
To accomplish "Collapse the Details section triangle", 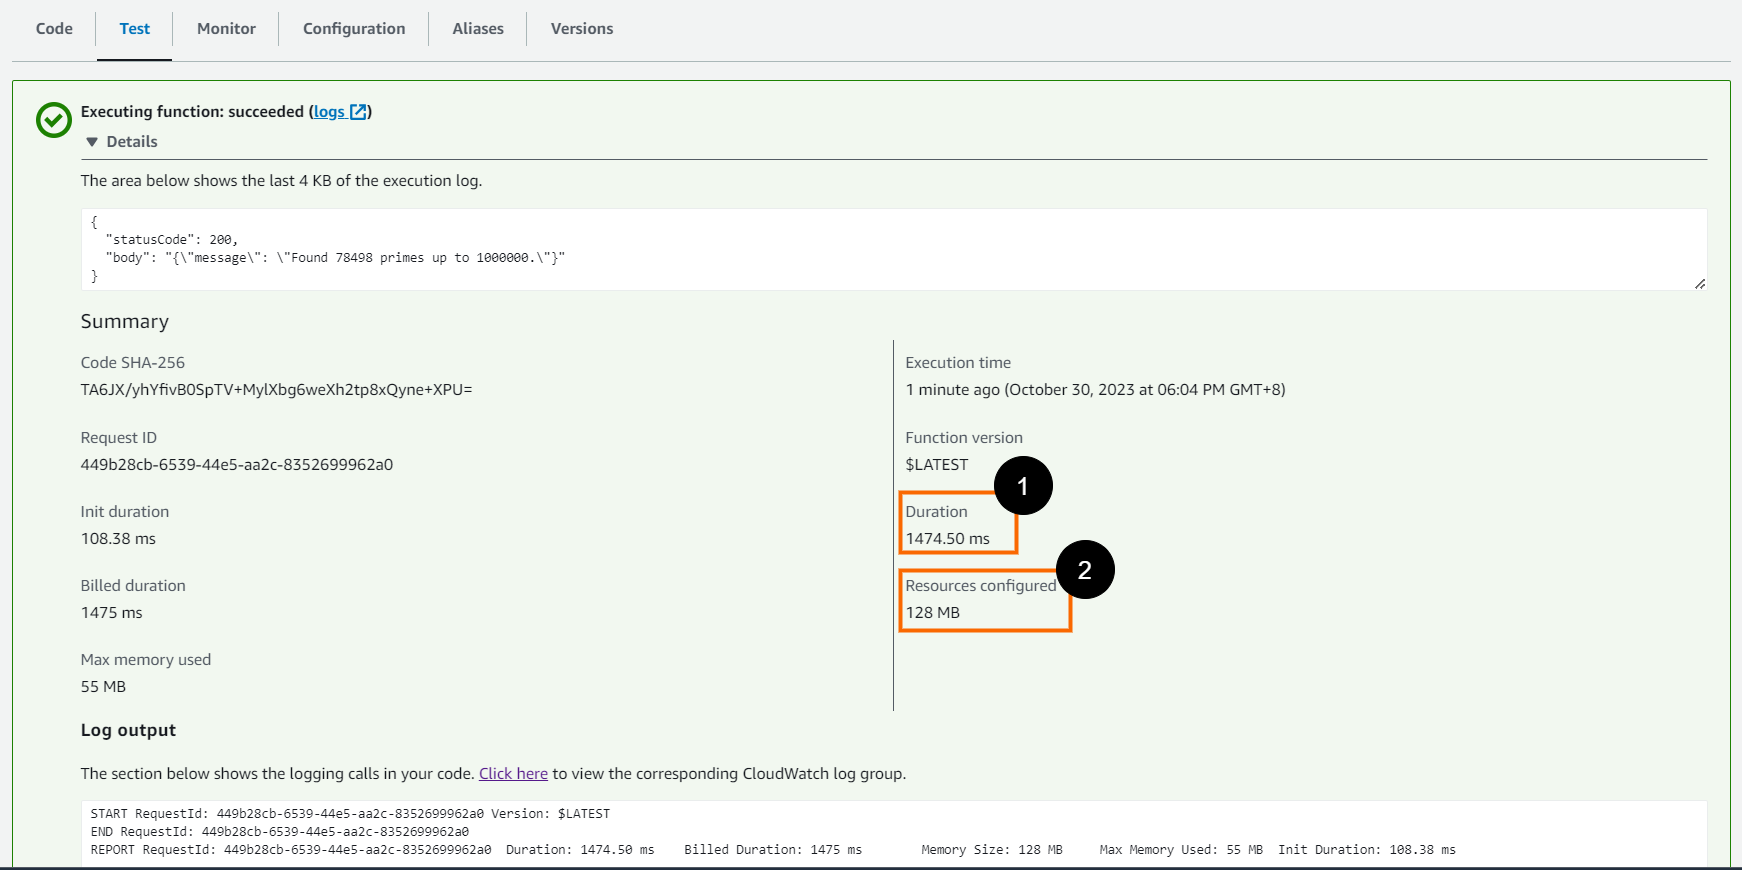I will [x=92, y=142].
